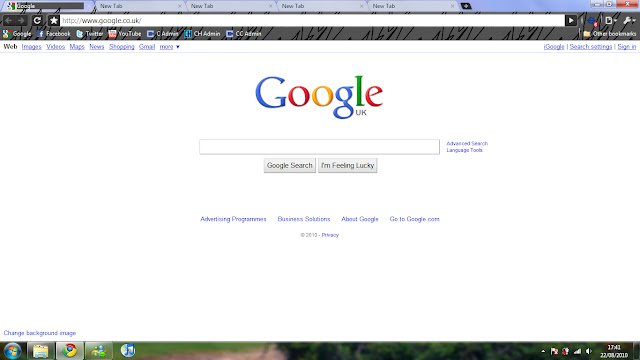
Task: Open the Google bookmark in the bookmarks bar
Action: point(17,34)
